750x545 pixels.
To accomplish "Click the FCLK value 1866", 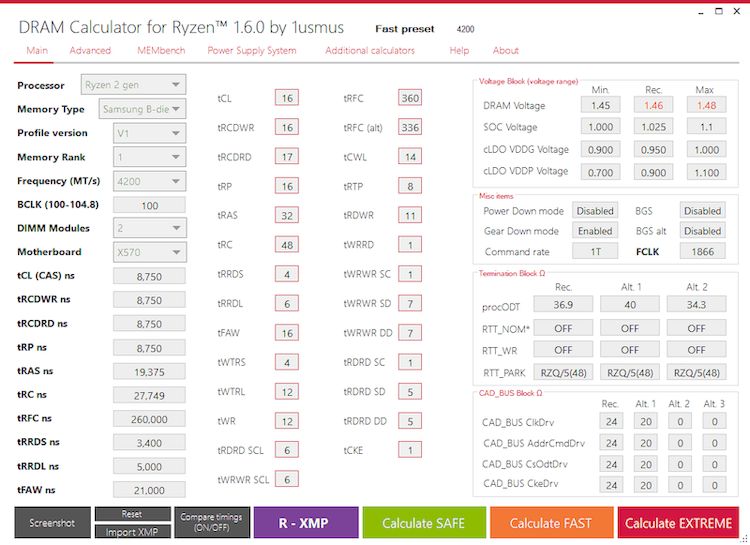I will (703, 251).
